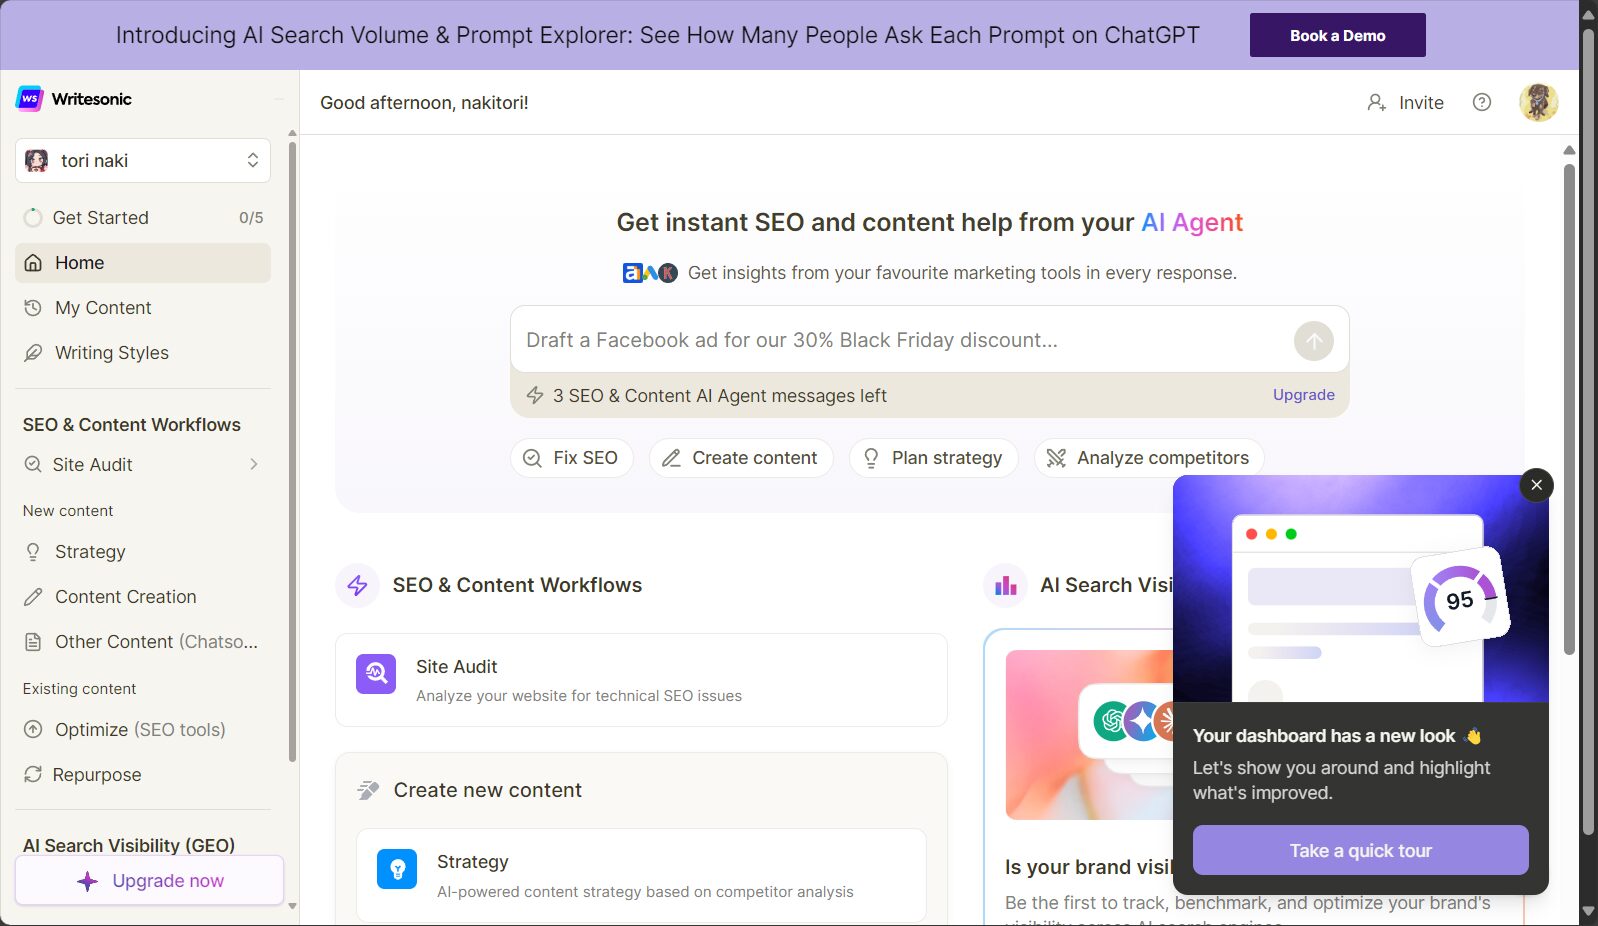Screen dimensions: 1598x926
Task: Click the AI Search Visibility (GEO) heading
Action: (x=129, y=846)
